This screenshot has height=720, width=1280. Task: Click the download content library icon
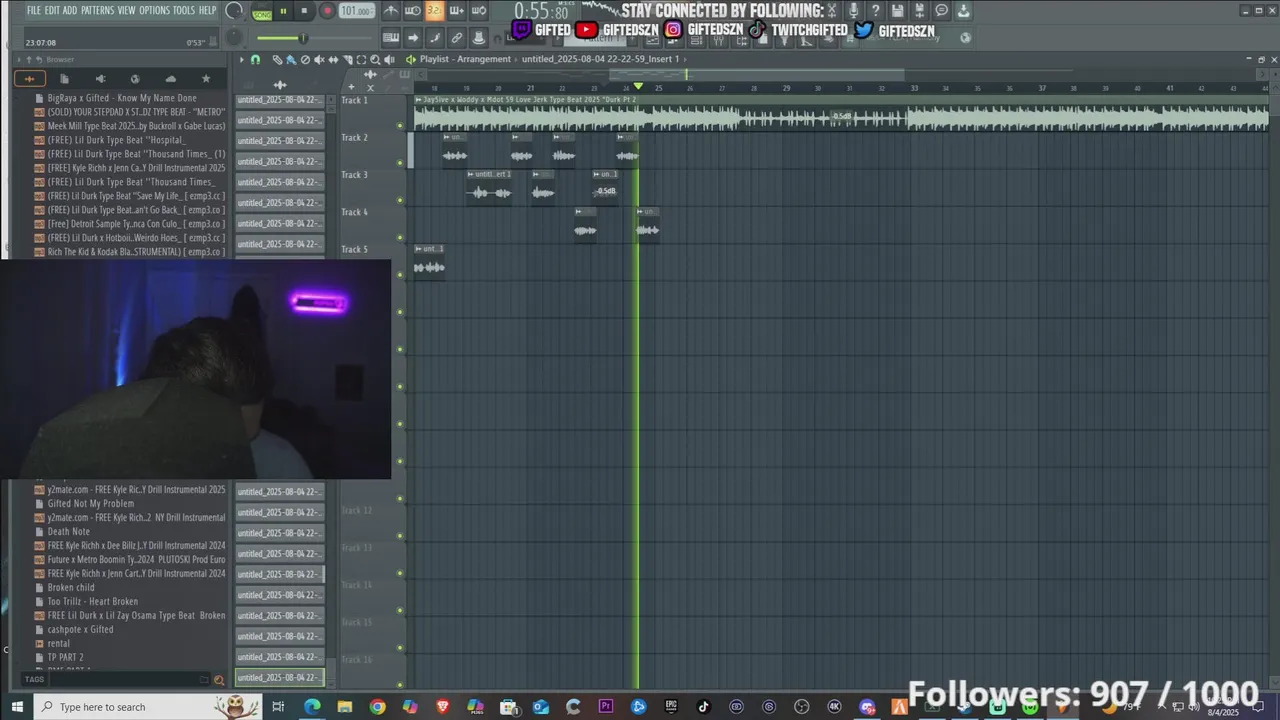[963, 10]
